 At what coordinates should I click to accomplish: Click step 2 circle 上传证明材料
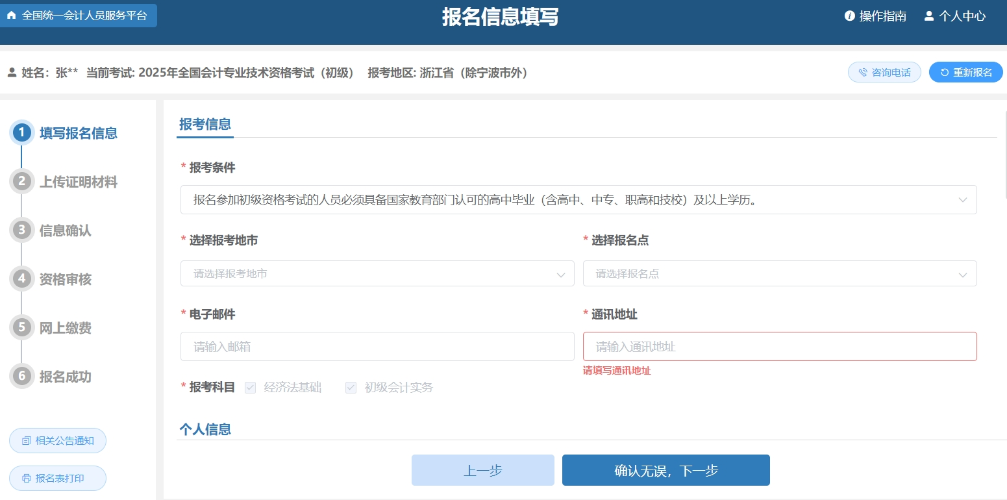pos(20,181)
